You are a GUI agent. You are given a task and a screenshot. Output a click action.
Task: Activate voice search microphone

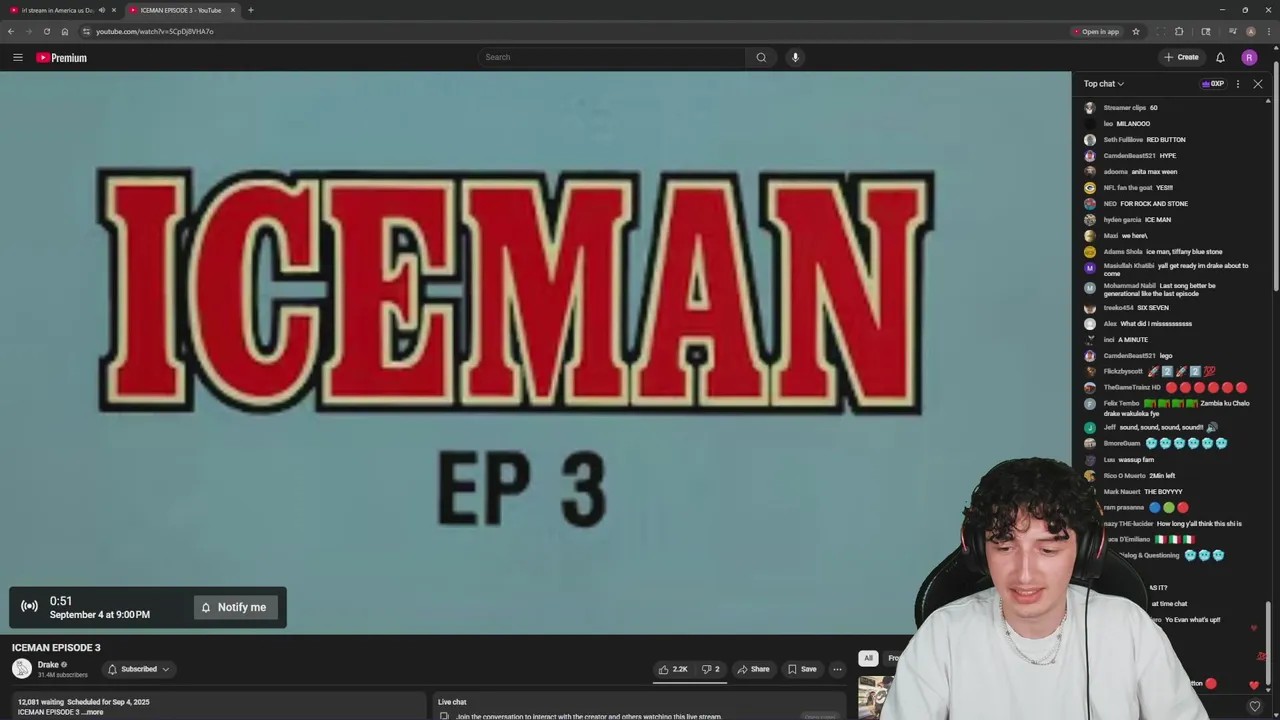click(795, 57)
